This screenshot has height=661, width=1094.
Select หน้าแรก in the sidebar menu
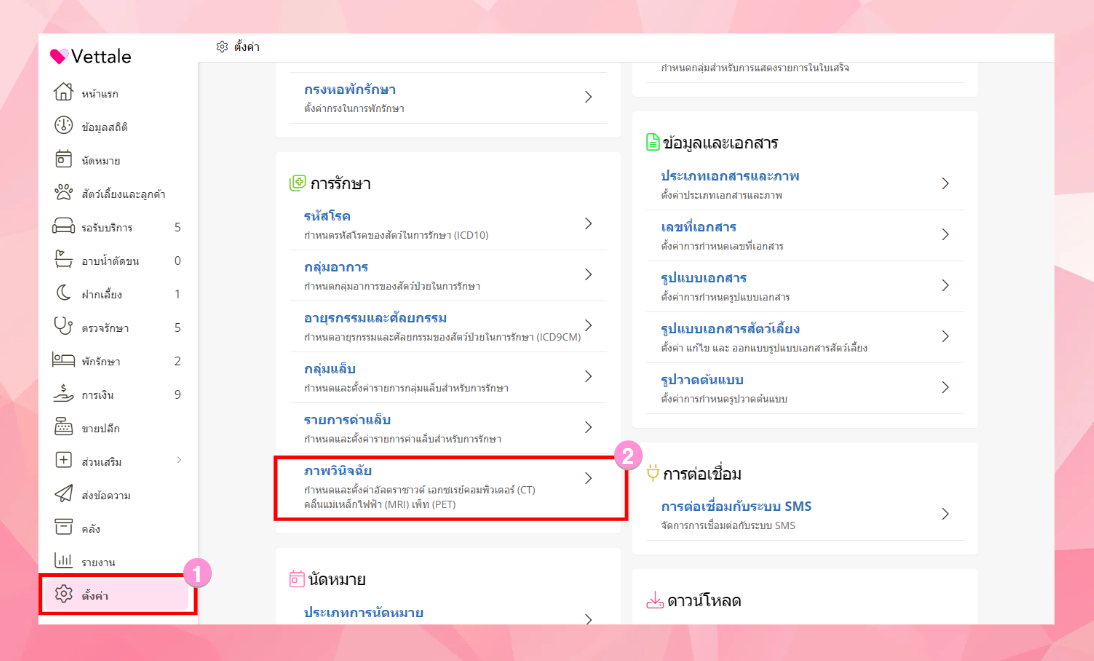click(x=100, y=94)
